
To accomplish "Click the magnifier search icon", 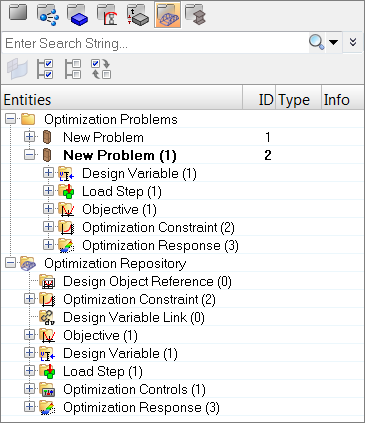I will (316, 43).
